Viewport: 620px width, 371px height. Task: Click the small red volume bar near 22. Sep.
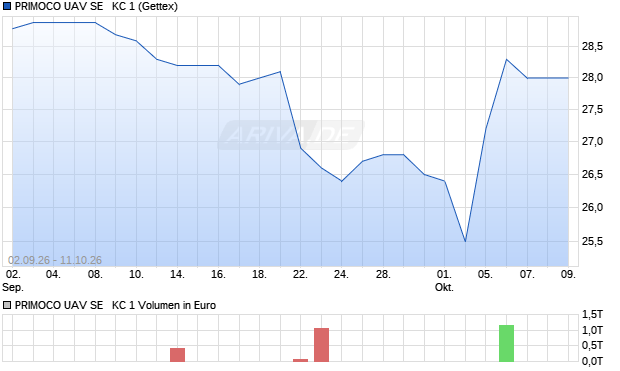coord(301,360)
